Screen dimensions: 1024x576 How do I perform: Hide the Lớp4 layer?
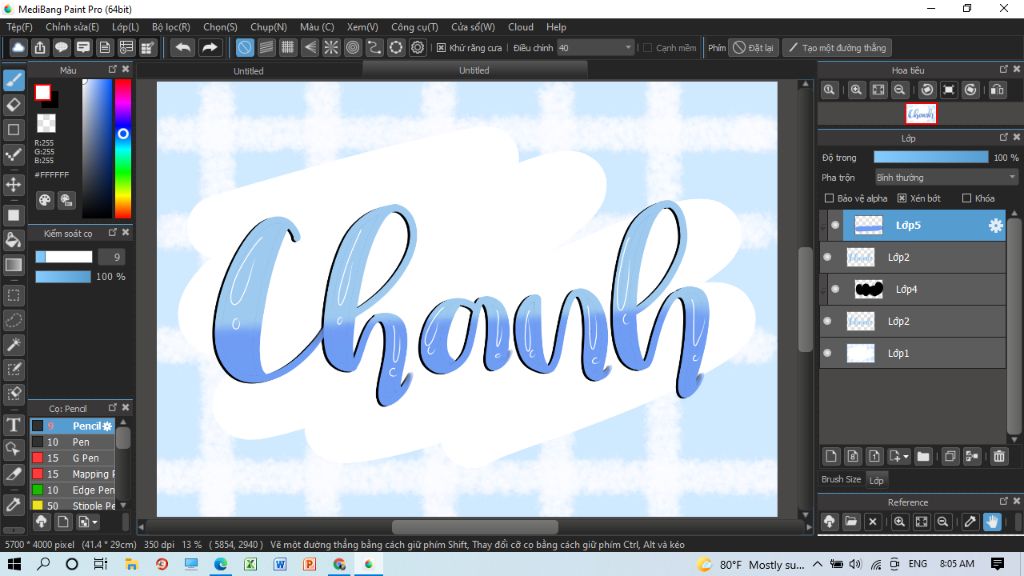click(835, 289)
